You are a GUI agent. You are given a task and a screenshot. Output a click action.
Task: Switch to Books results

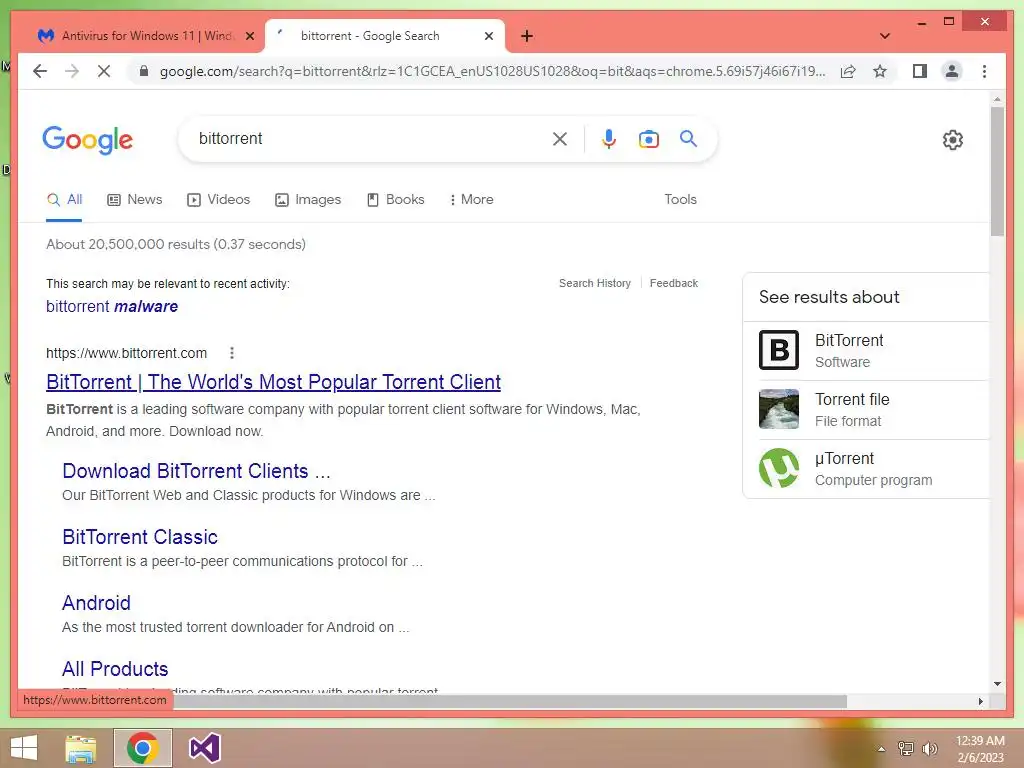(396, 200)
